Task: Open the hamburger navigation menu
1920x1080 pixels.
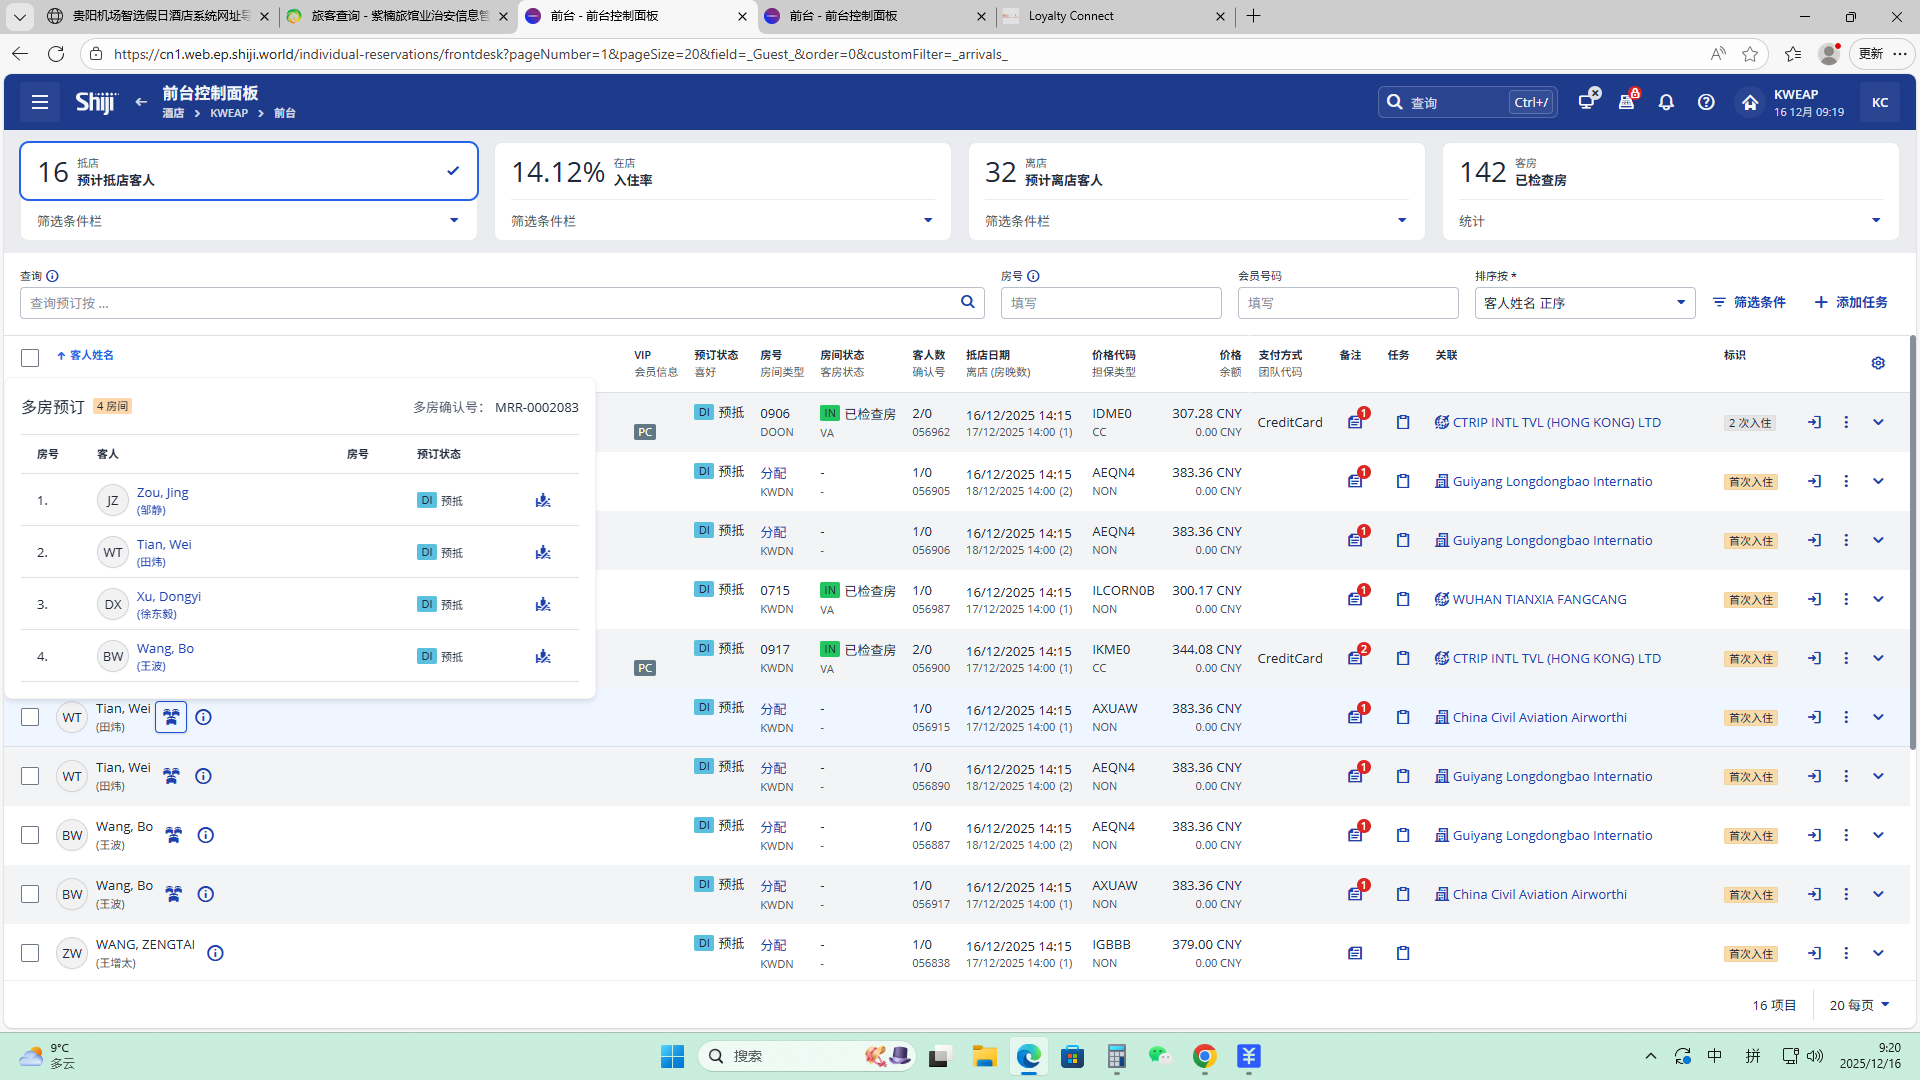Action: (x=40, y=102)
